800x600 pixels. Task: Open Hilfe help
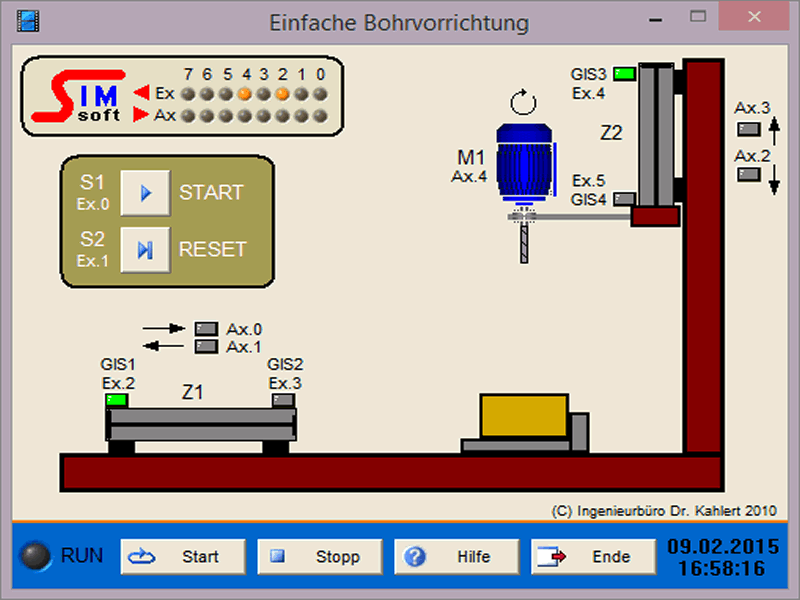[457, 556]
